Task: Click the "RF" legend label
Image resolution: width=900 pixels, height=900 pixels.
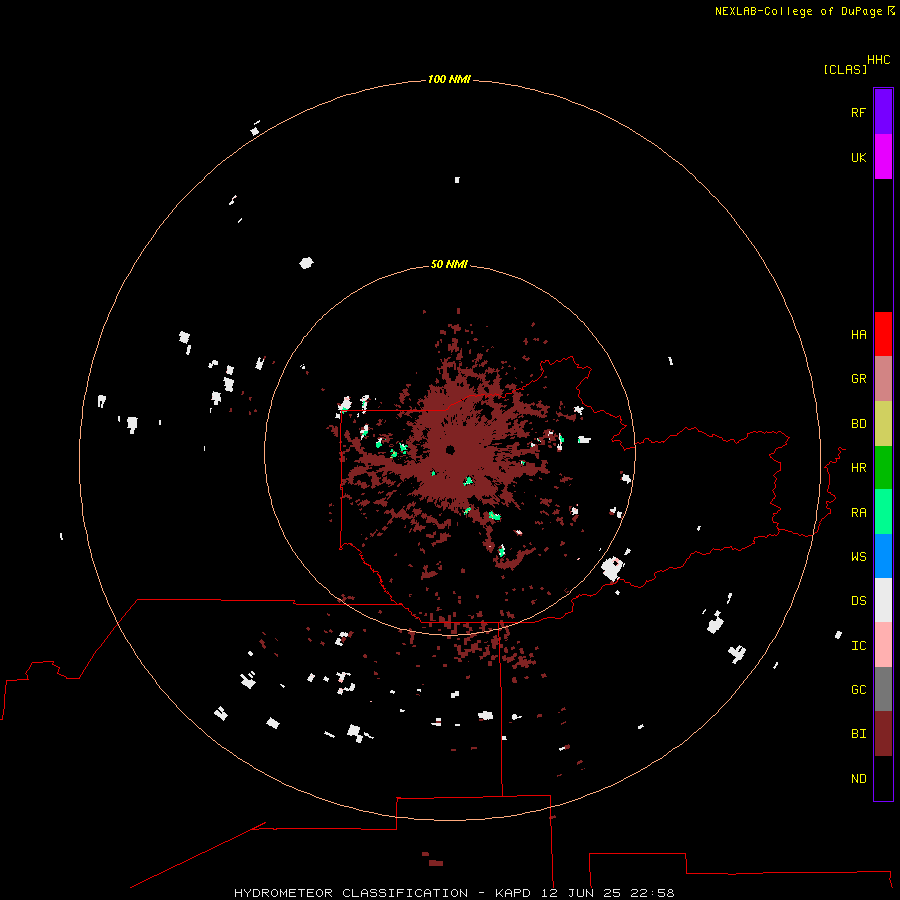Action: coord(858,112)
